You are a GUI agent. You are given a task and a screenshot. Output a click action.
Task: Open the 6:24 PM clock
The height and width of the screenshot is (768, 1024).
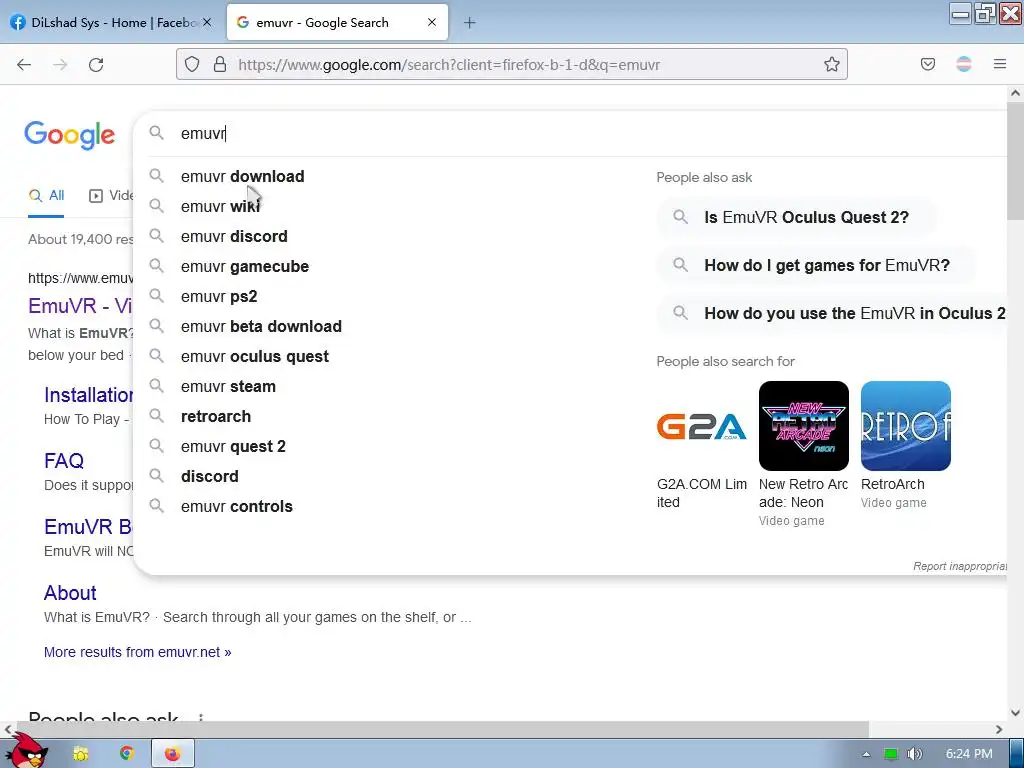969,754
